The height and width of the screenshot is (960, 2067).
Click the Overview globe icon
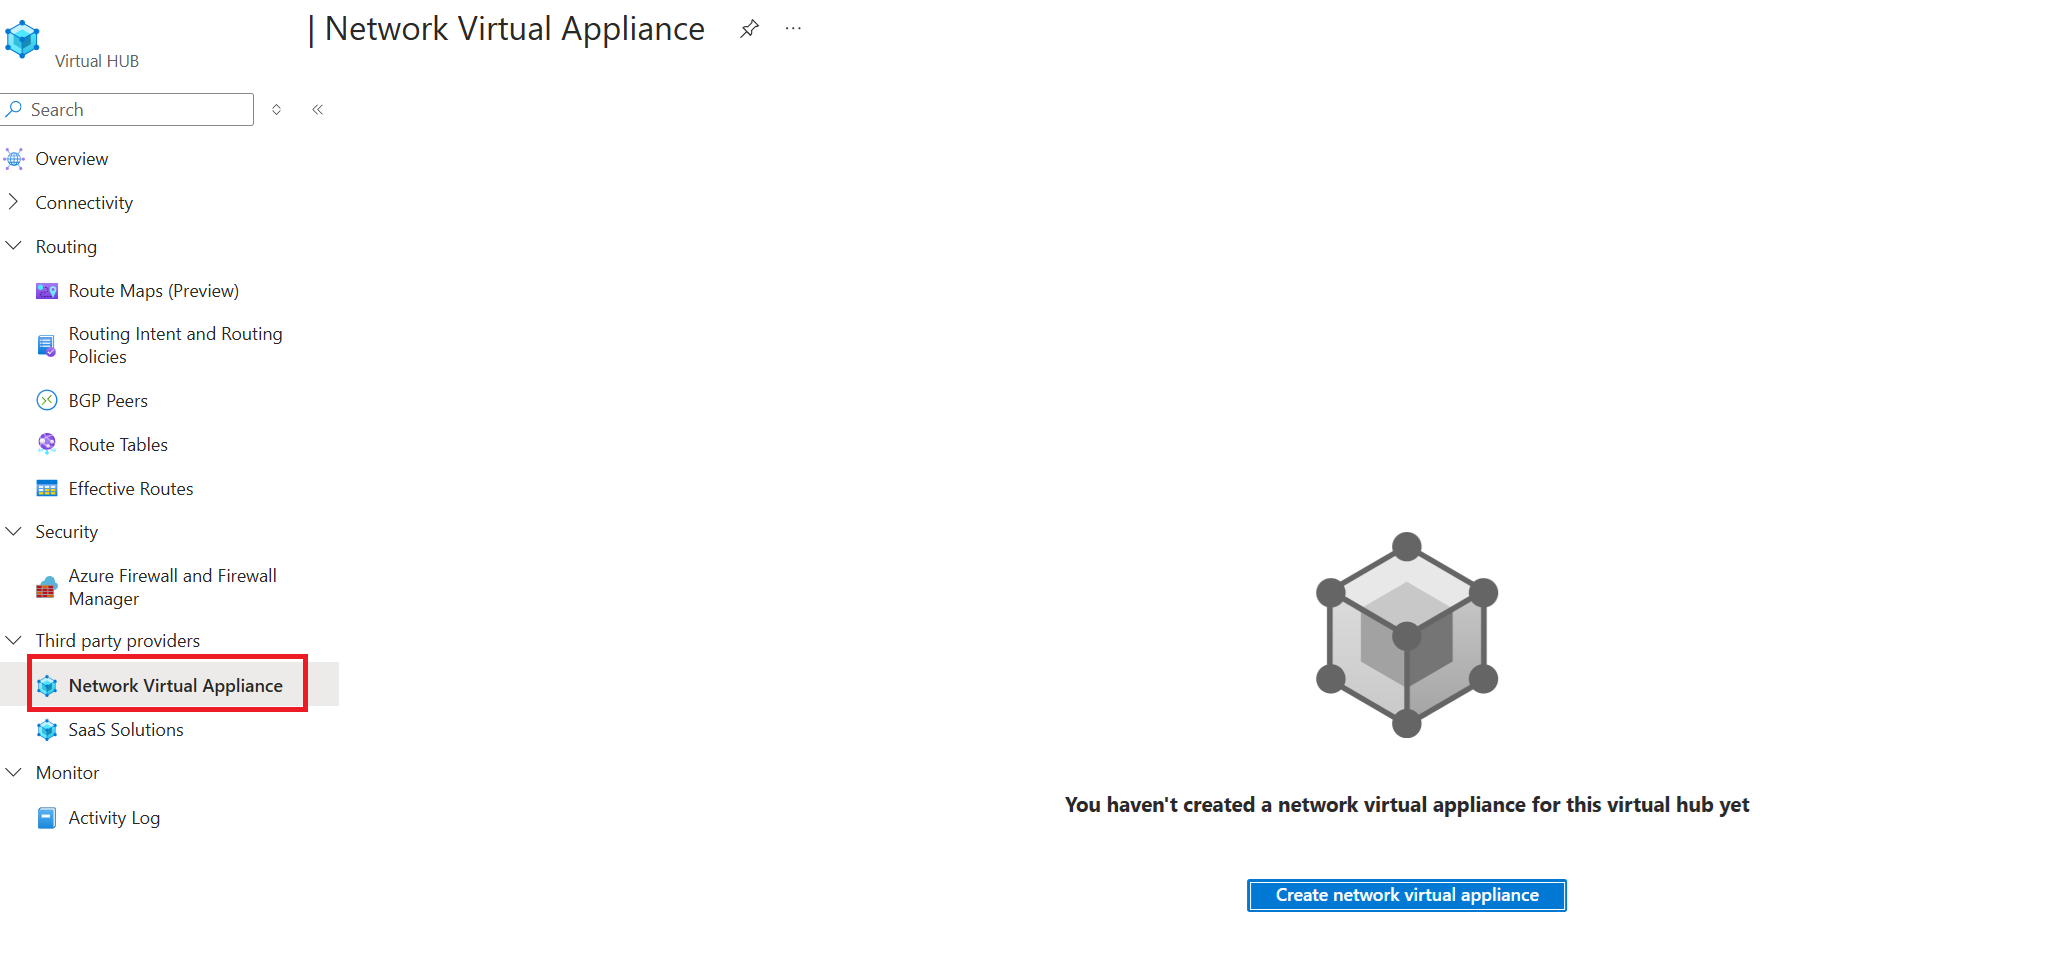click(x=14, y=159)
